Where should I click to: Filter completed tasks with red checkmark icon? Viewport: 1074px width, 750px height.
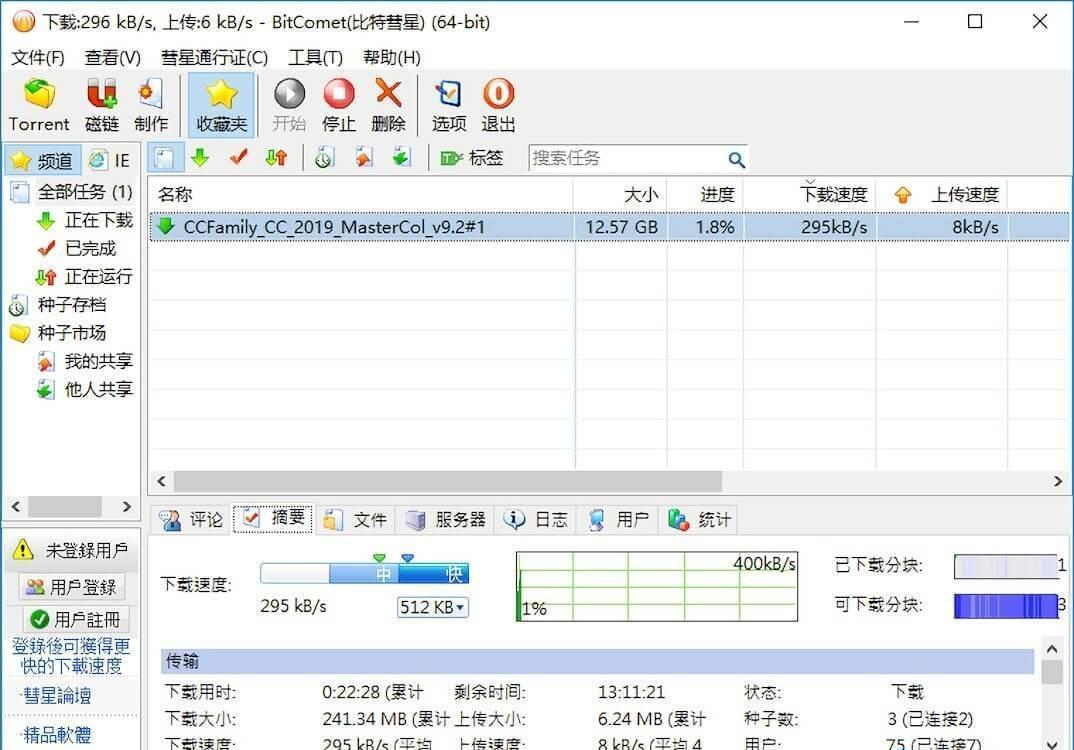(x=238, y=158)
